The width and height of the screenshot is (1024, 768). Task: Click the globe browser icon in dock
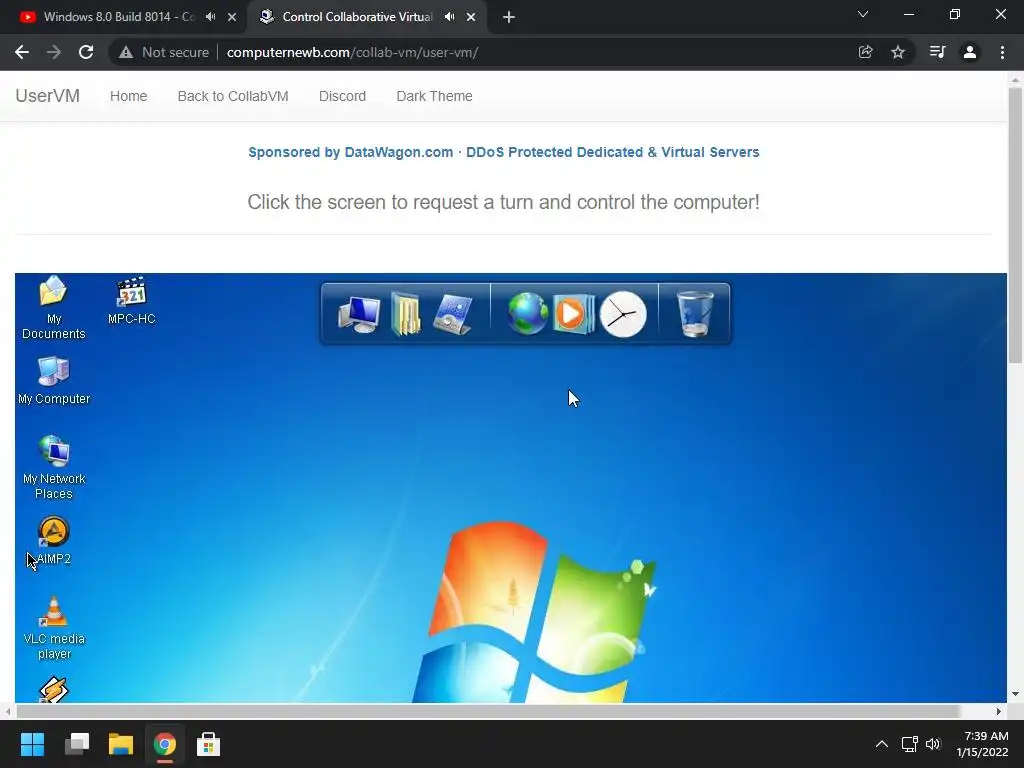(527, 314)
